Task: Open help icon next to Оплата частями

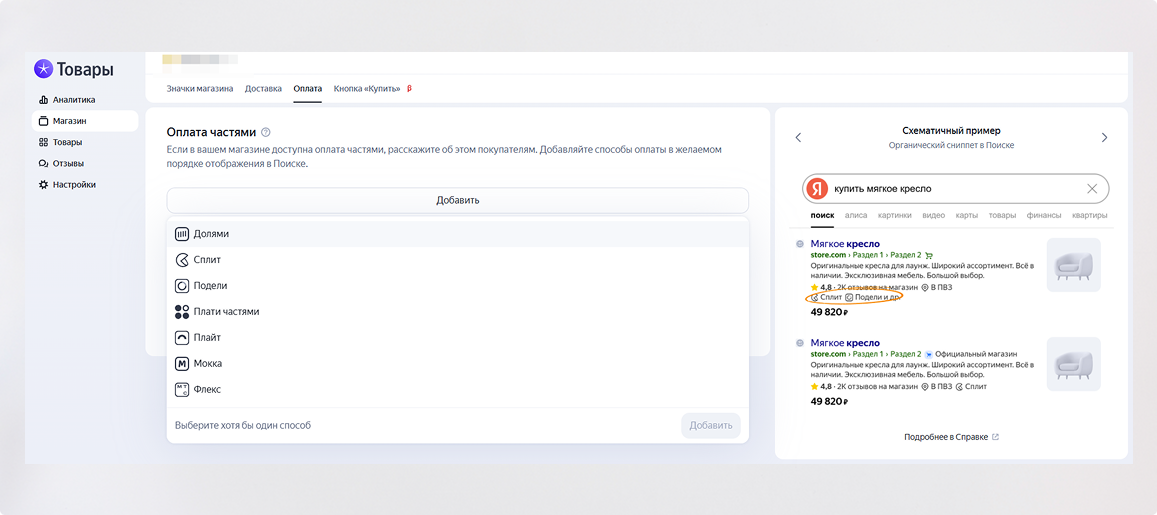Action: (266, 132)
